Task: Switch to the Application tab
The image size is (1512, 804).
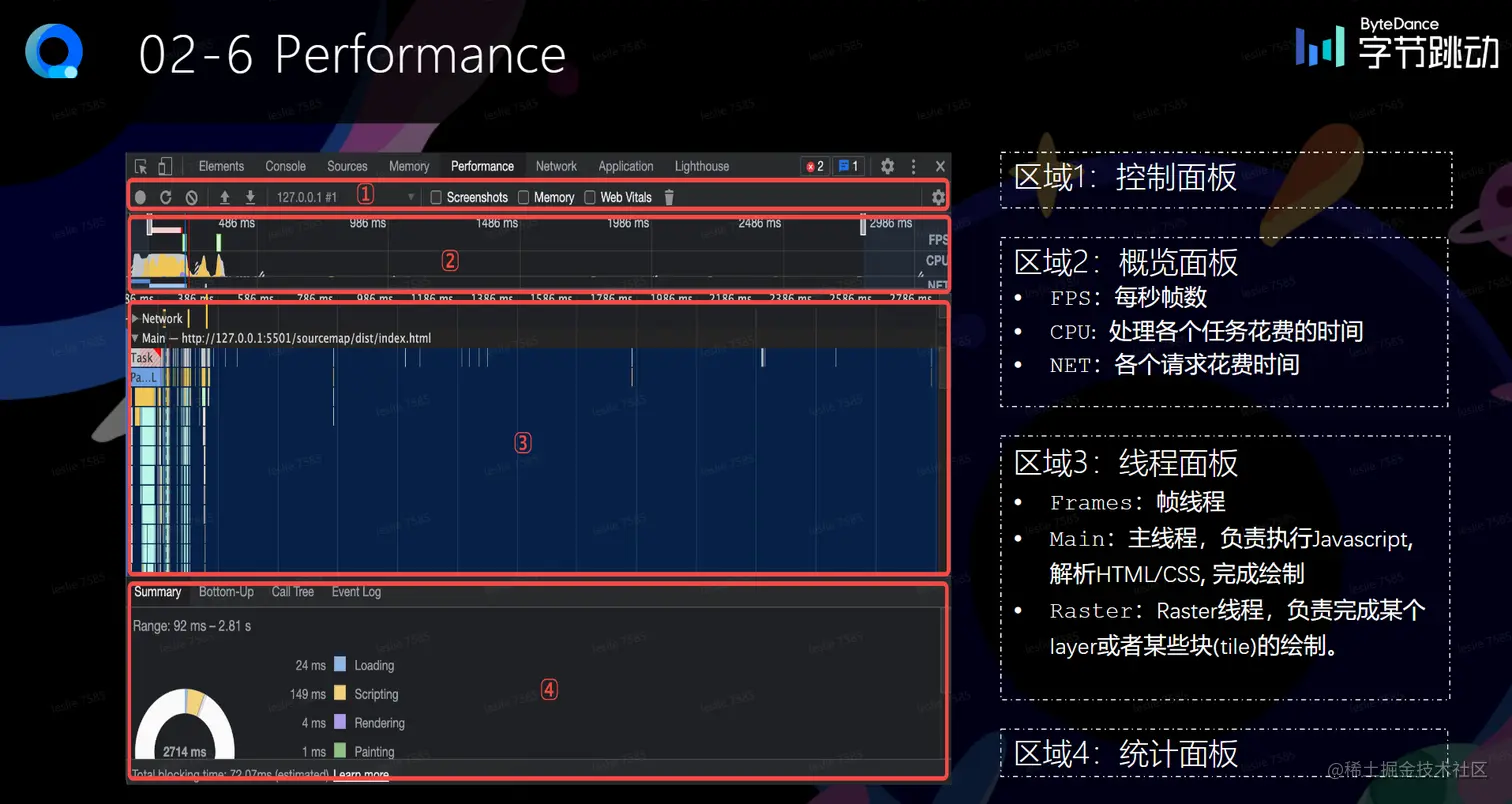Action: point(626,166)
